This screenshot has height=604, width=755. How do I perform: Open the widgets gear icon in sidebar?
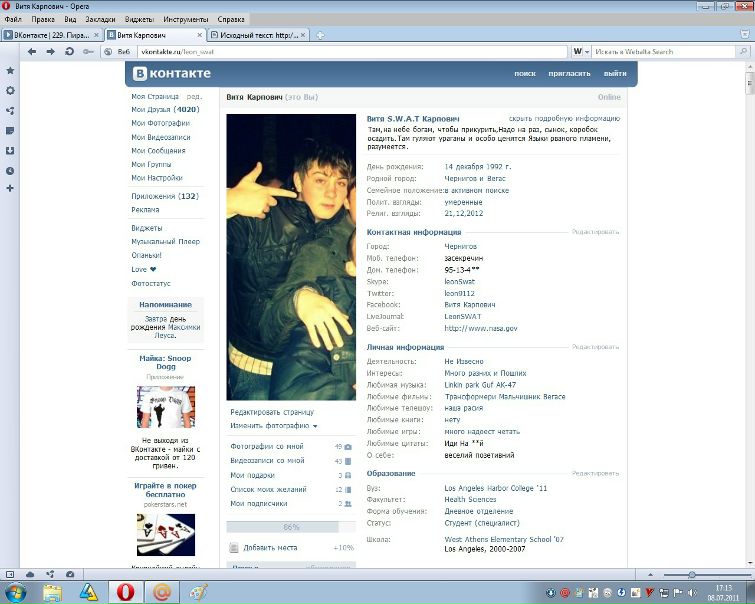click(x=10, y=91)
